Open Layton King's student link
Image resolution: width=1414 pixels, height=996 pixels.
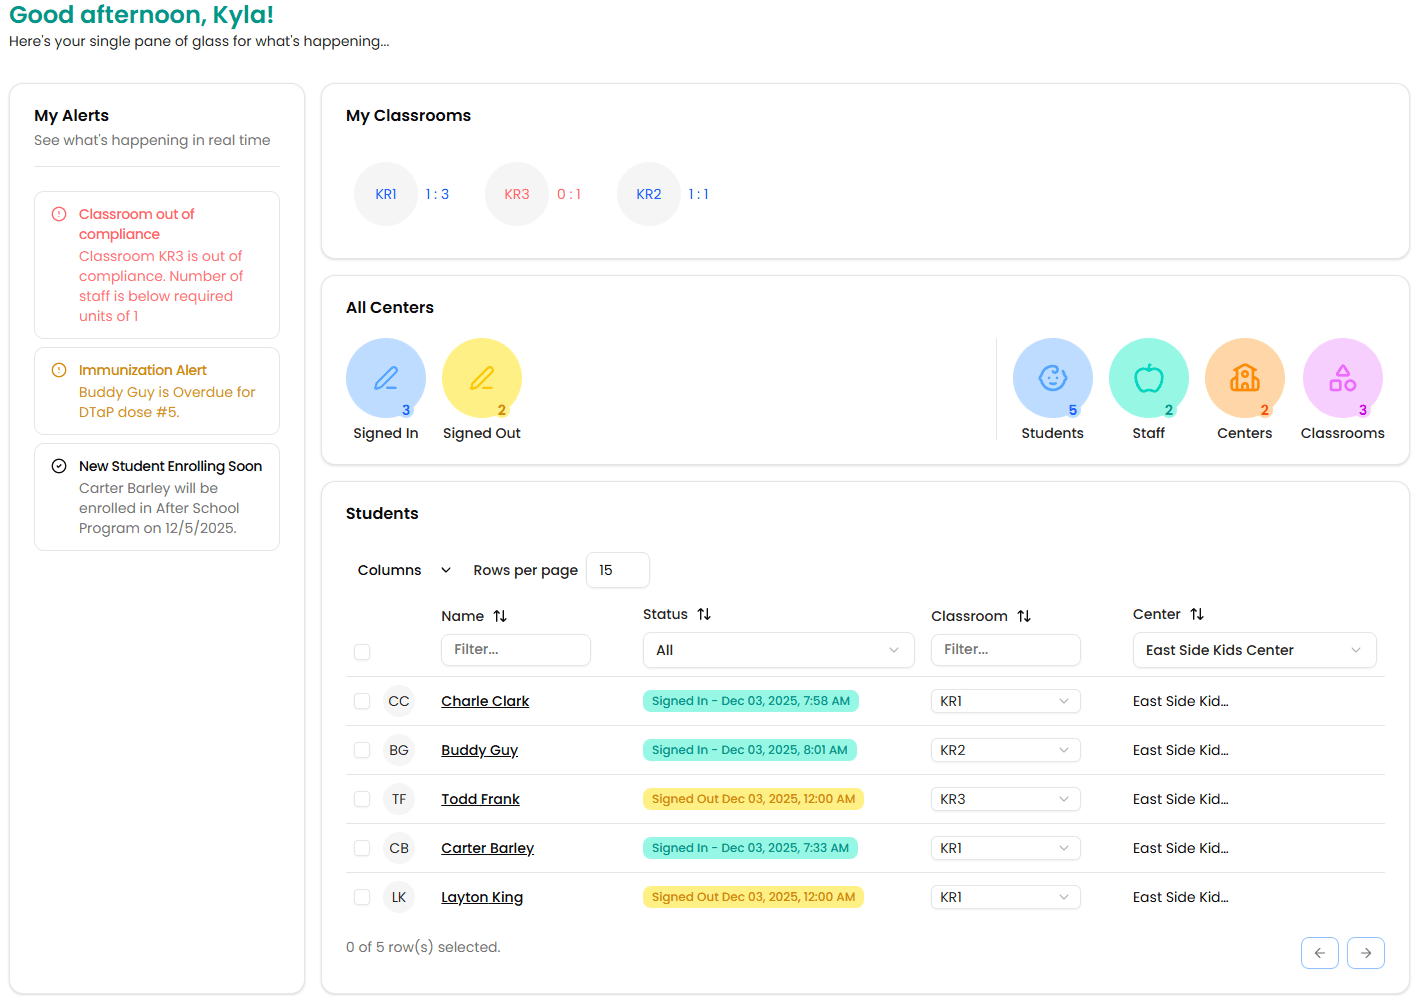(482, 897)
